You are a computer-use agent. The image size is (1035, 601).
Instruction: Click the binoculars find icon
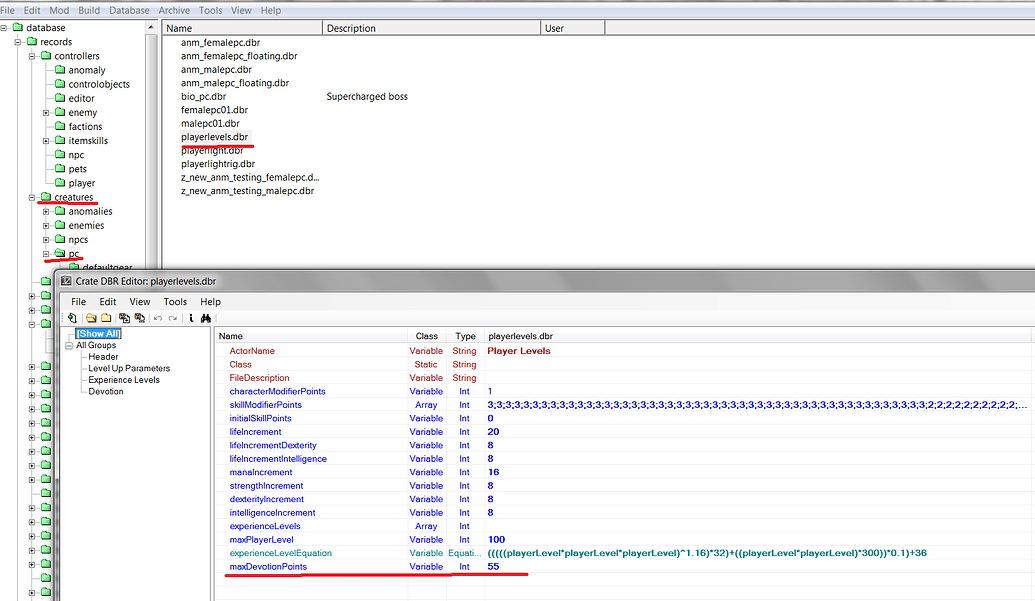205,318
